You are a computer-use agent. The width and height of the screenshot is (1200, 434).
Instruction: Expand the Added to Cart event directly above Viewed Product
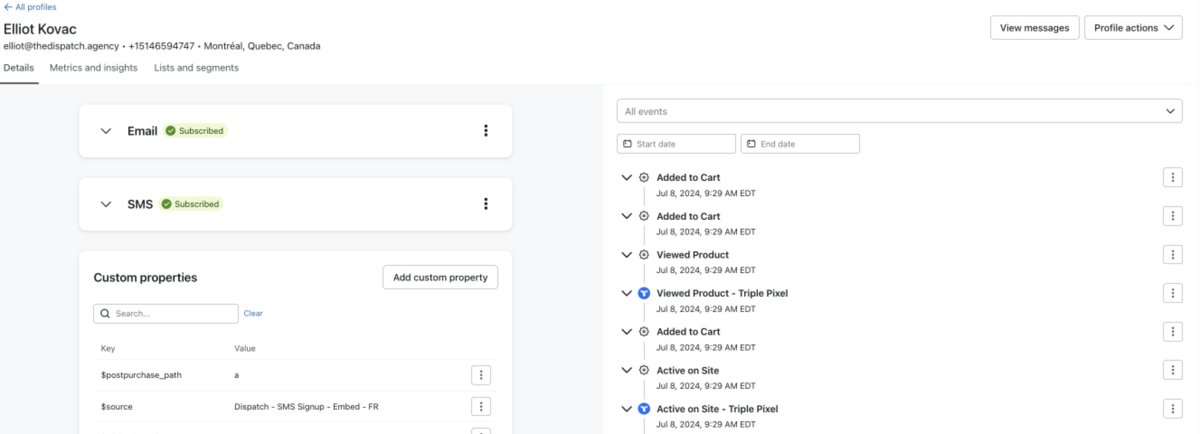point(627,216)
